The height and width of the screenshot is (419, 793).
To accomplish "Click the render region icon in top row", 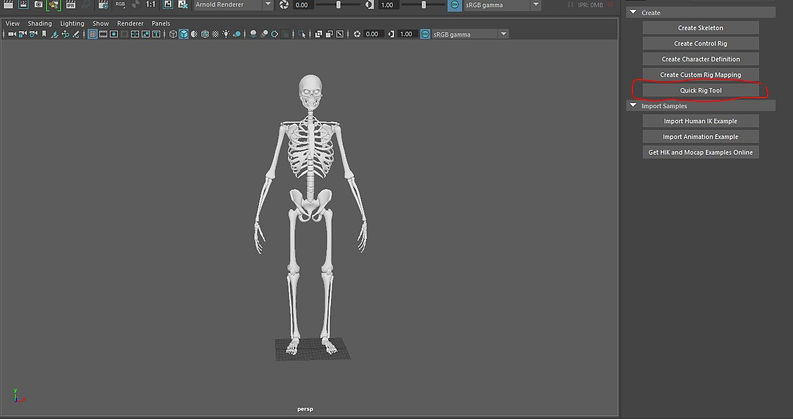I will point(23,5).
